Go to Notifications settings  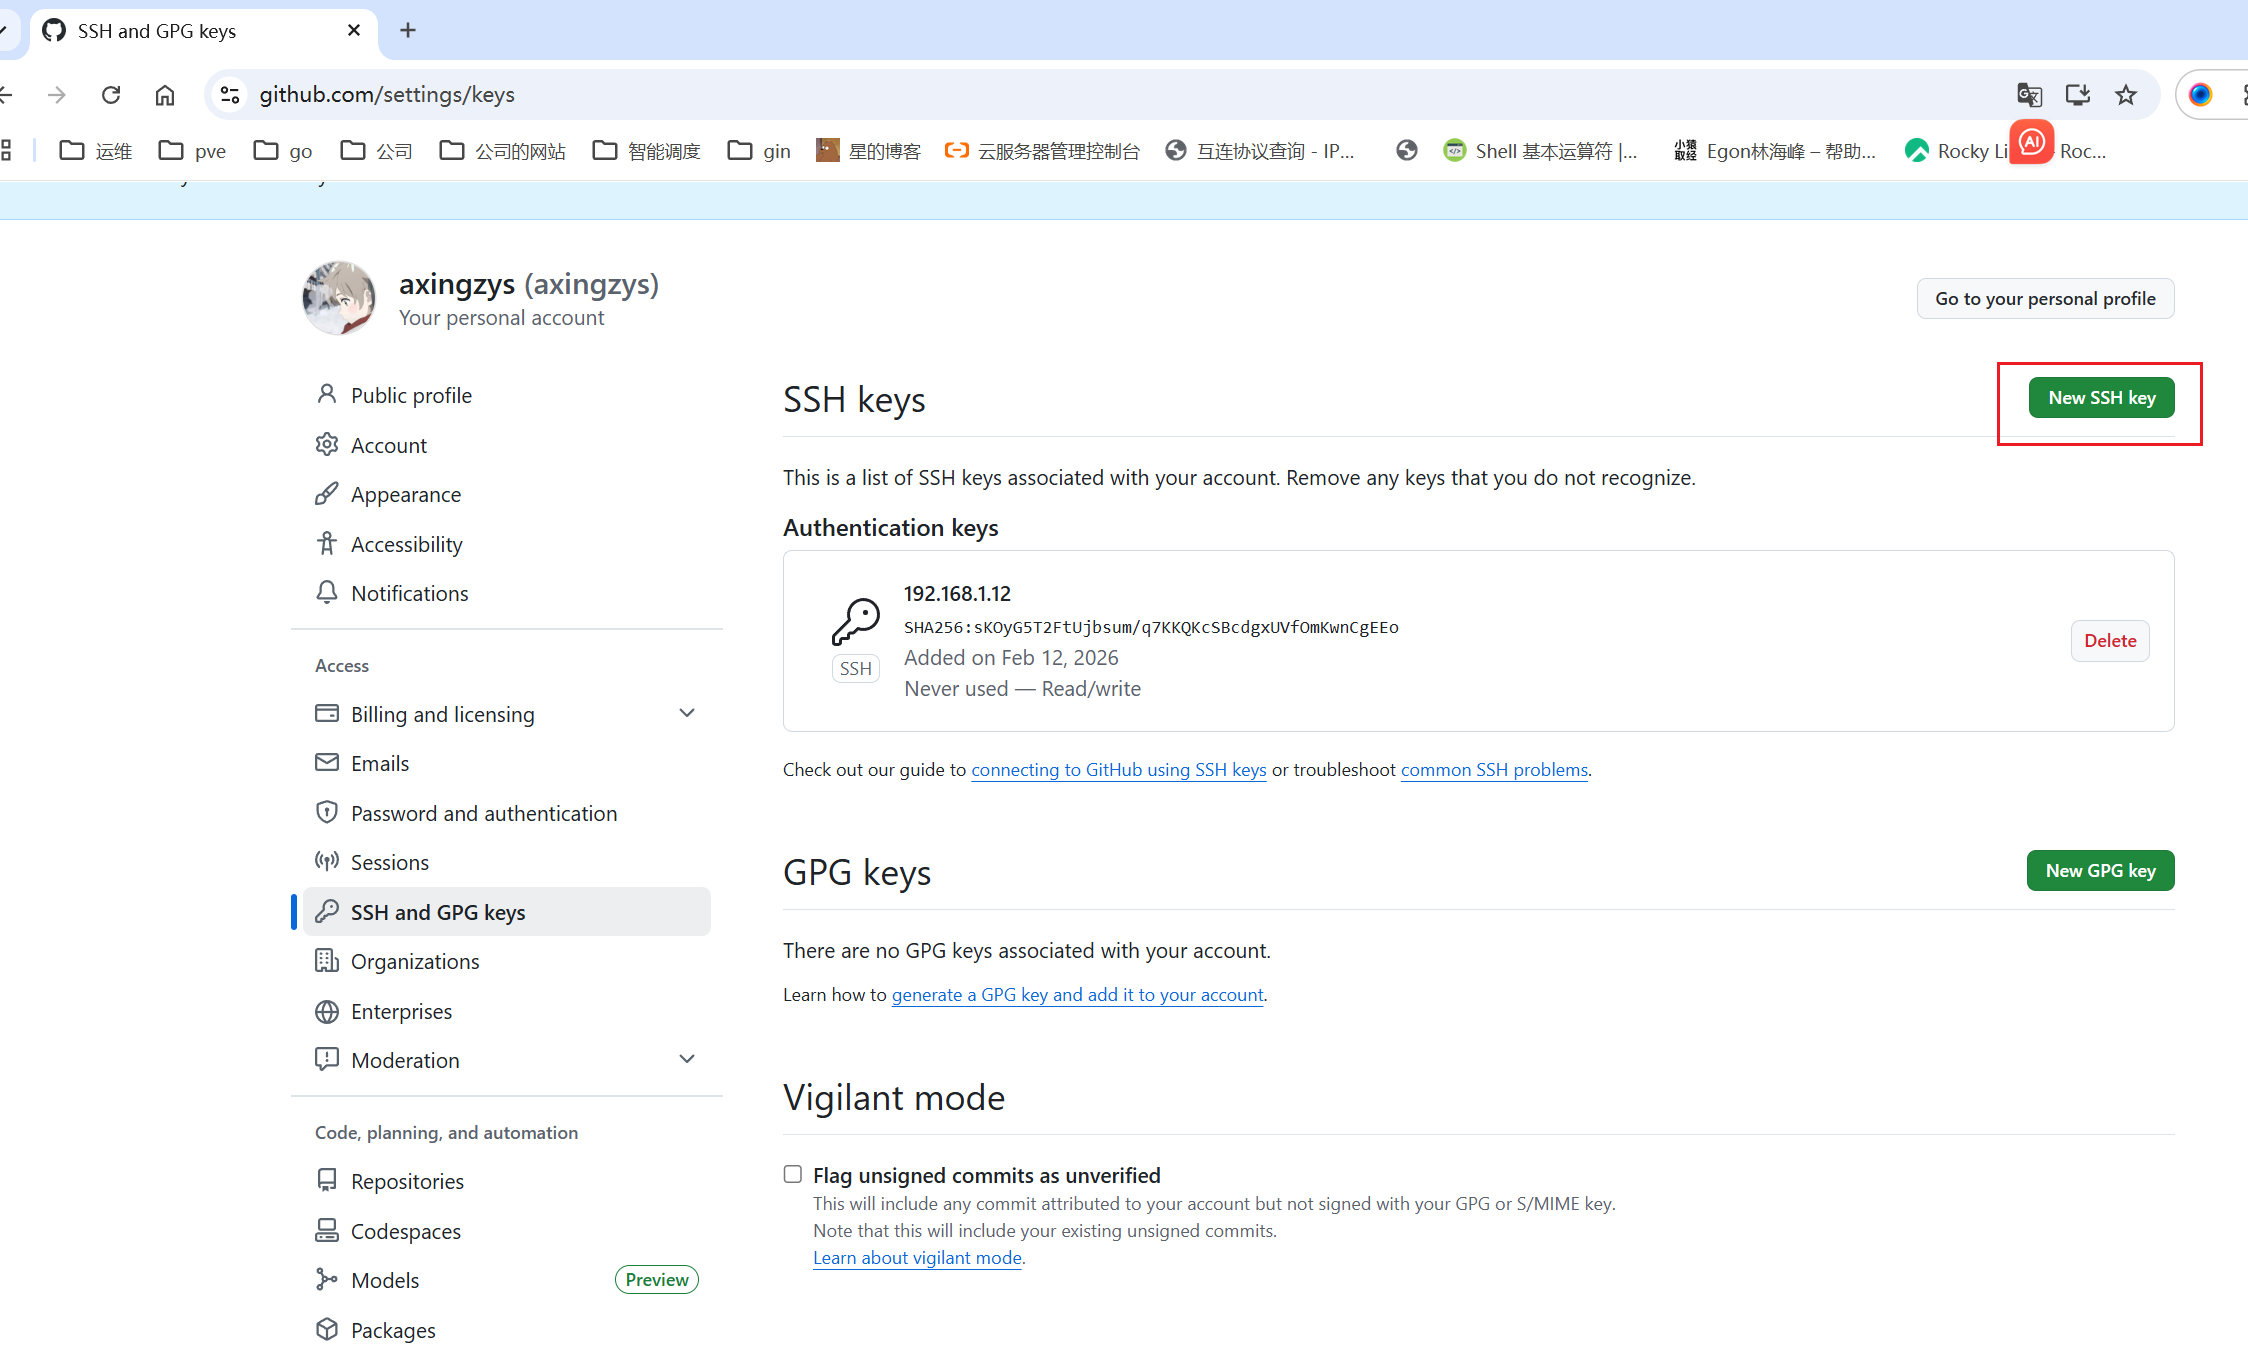click(409, 593)
